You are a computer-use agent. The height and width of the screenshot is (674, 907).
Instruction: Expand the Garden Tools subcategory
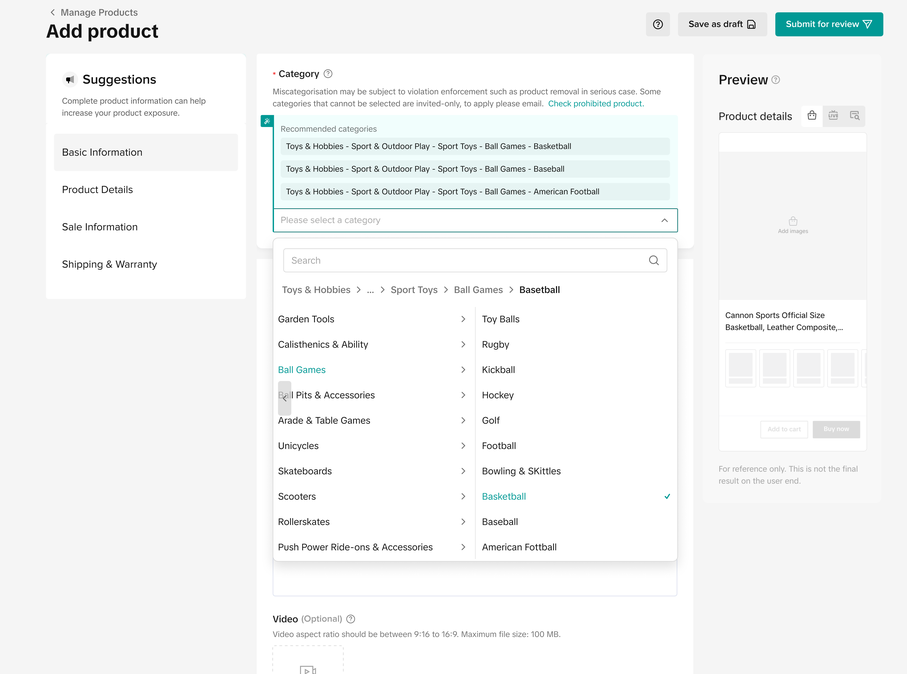463,319
